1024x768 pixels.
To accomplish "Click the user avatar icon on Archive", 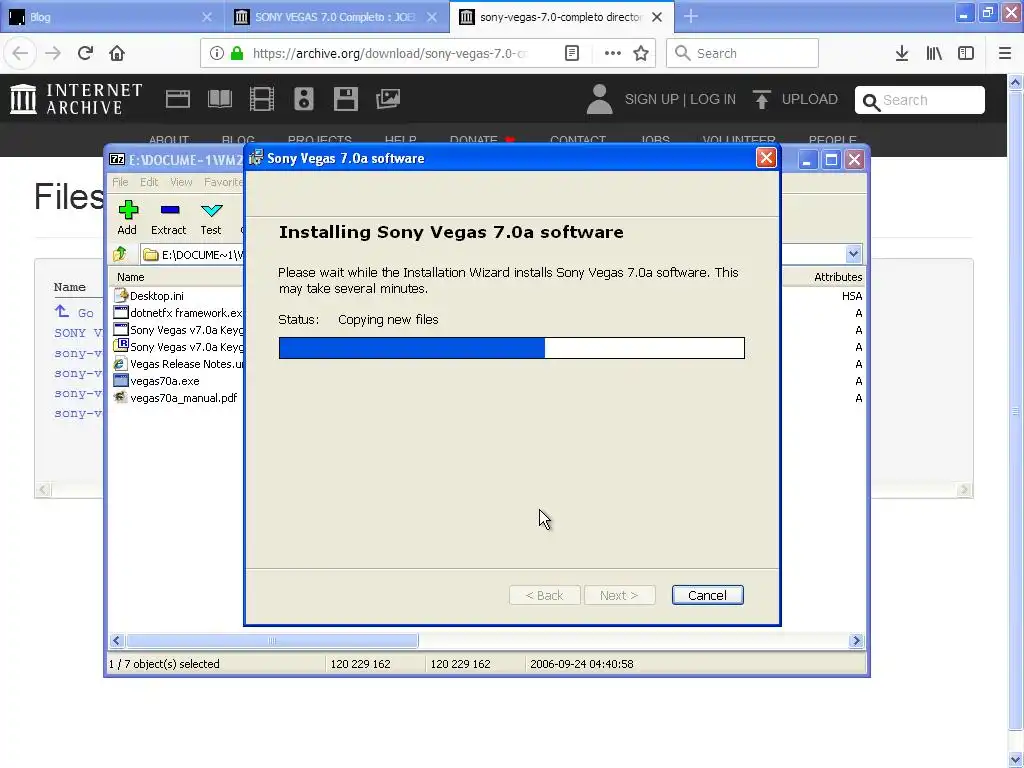I will pos(600,99).
